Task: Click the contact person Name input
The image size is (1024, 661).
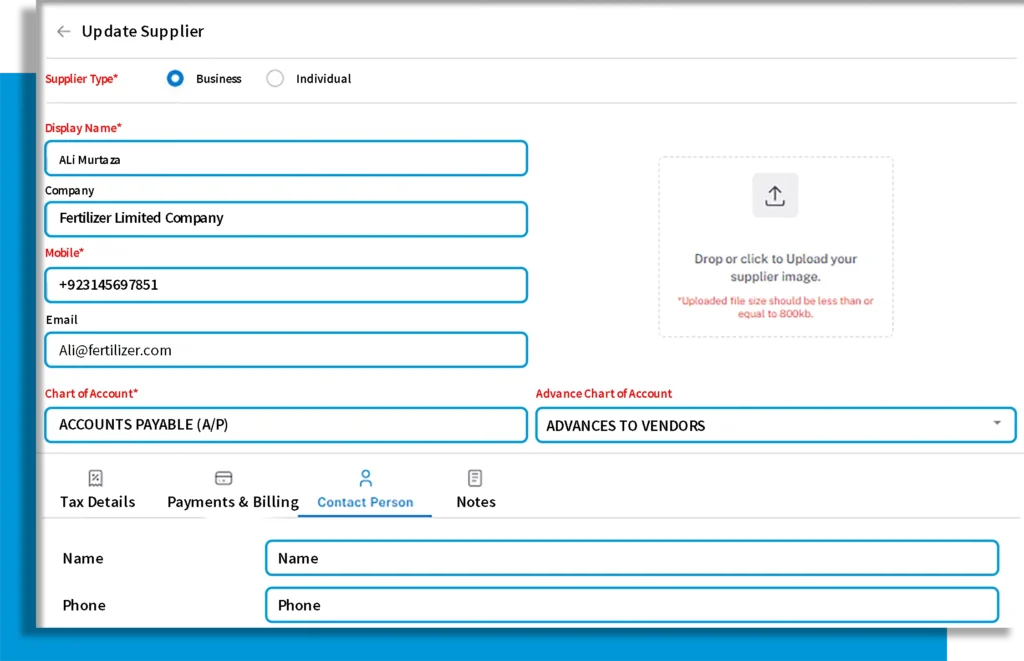Action: click(632, 558)
